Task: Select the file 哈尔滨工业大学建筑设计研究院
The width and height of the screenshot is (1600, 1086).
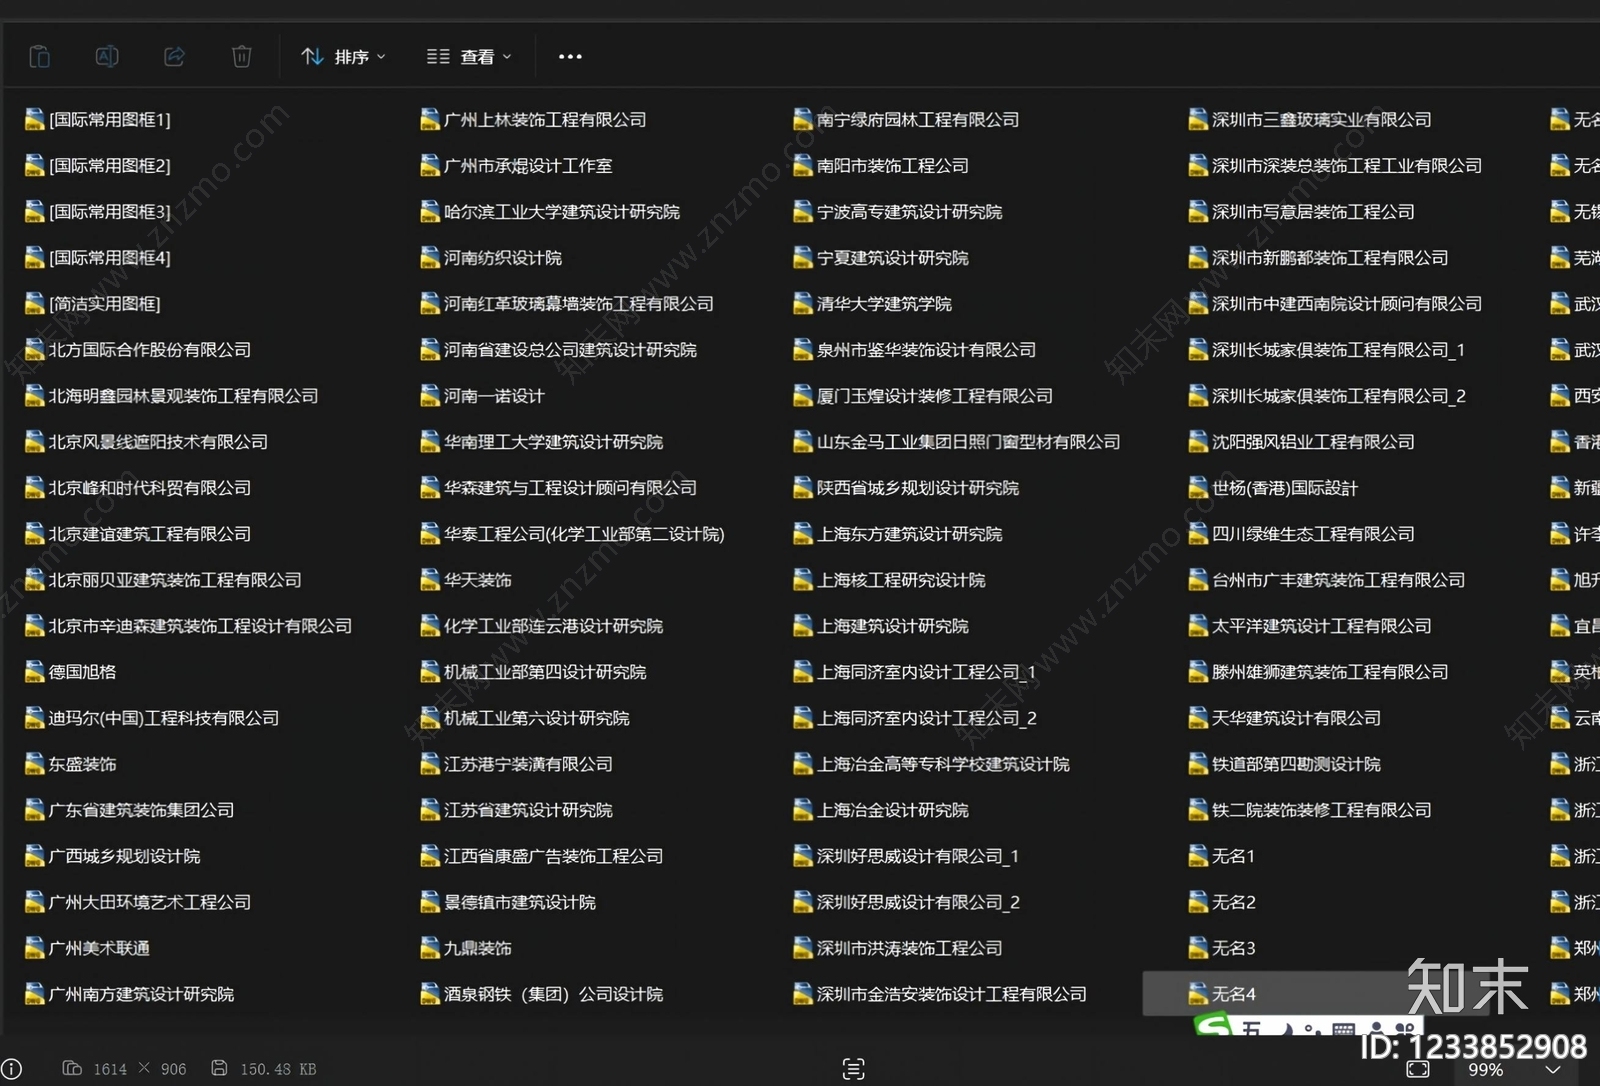Action: (x=550, y=212)
